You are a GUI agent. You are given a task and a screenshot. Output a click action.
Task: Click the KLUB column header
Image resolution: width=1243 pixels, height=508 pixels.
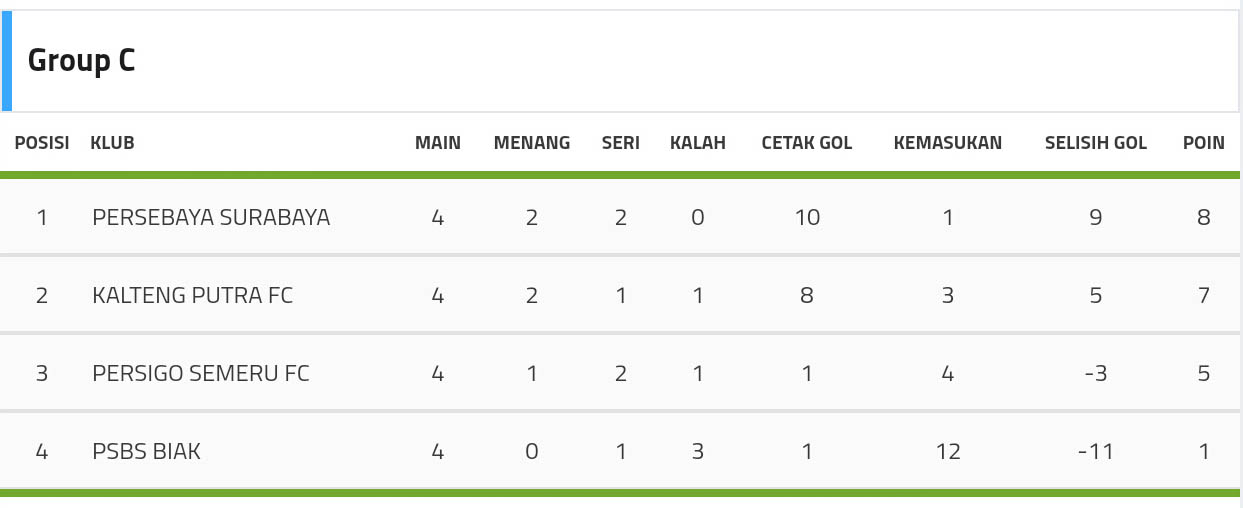click(112, 143)
